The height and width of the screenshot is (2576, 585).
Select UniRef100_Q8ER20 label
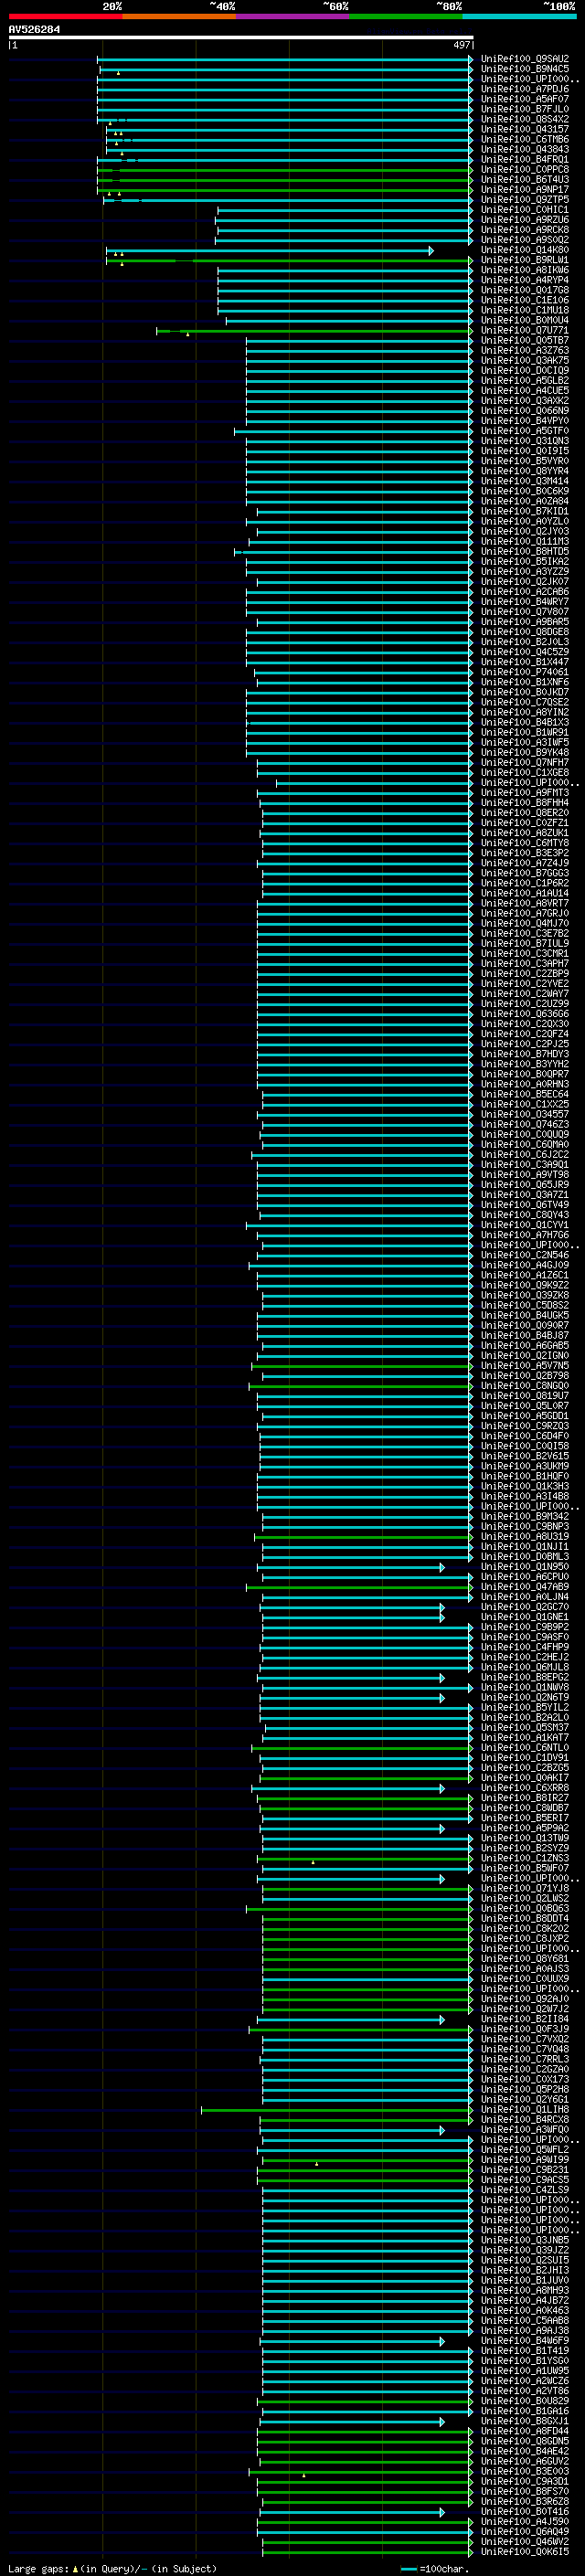525,812
